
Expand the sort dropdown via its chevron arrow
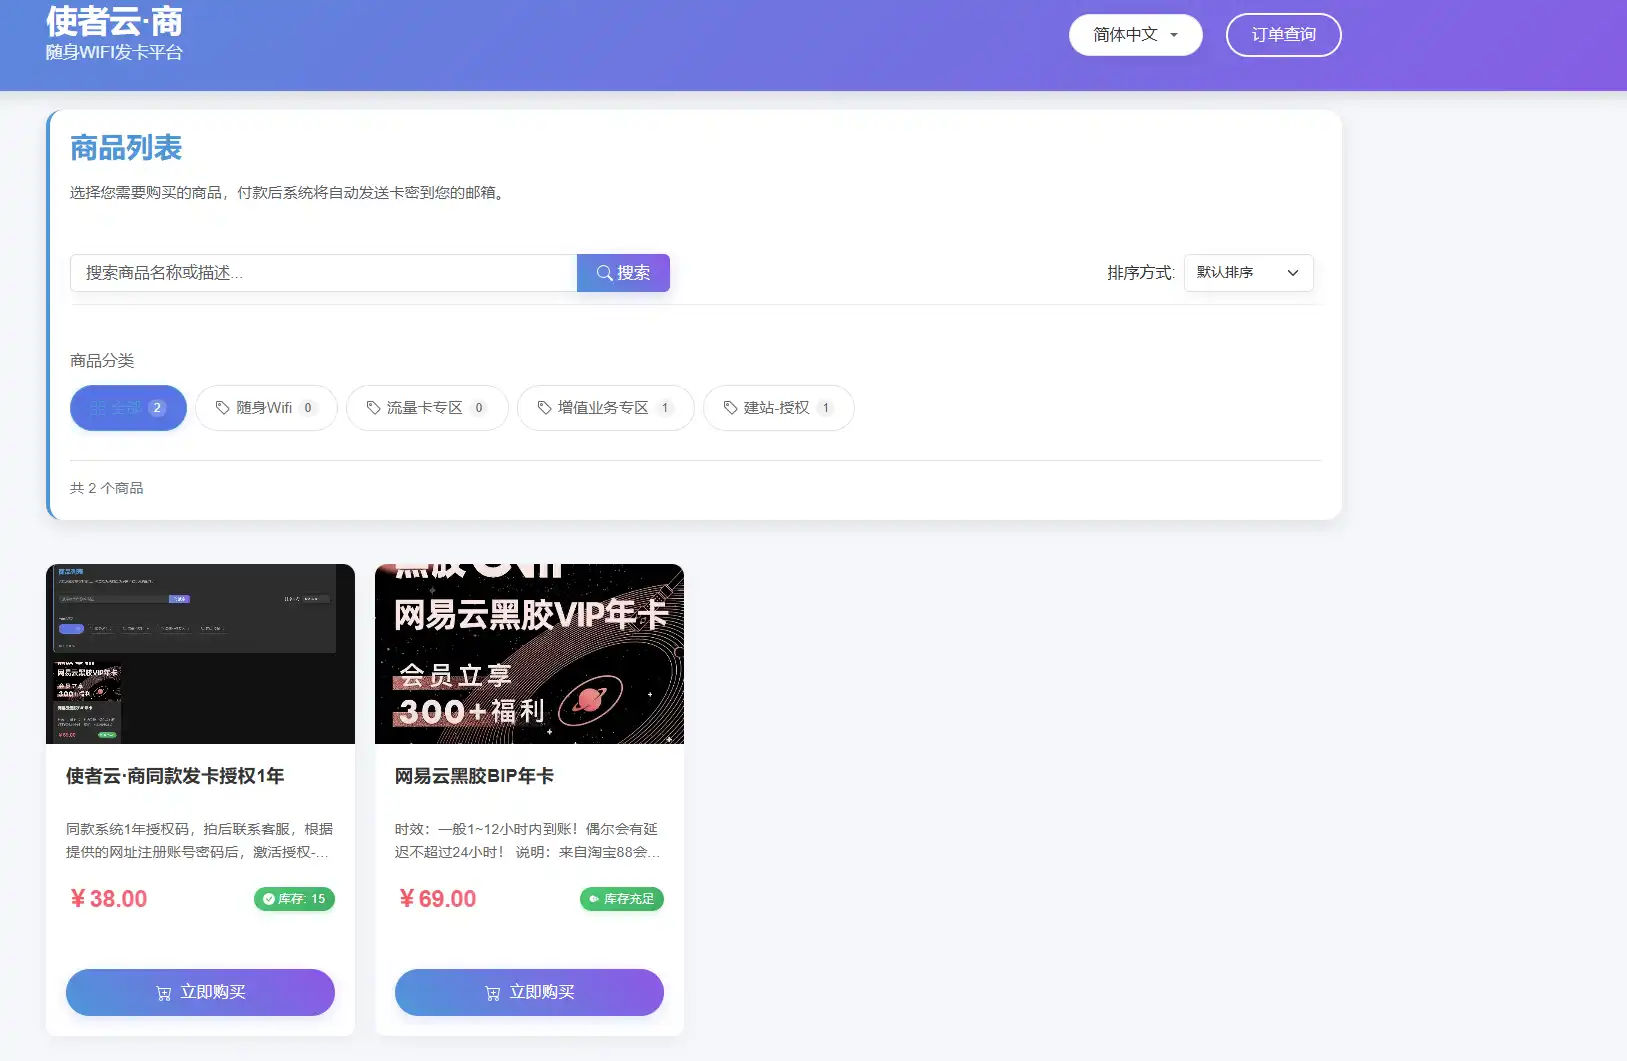point(1293,272)
